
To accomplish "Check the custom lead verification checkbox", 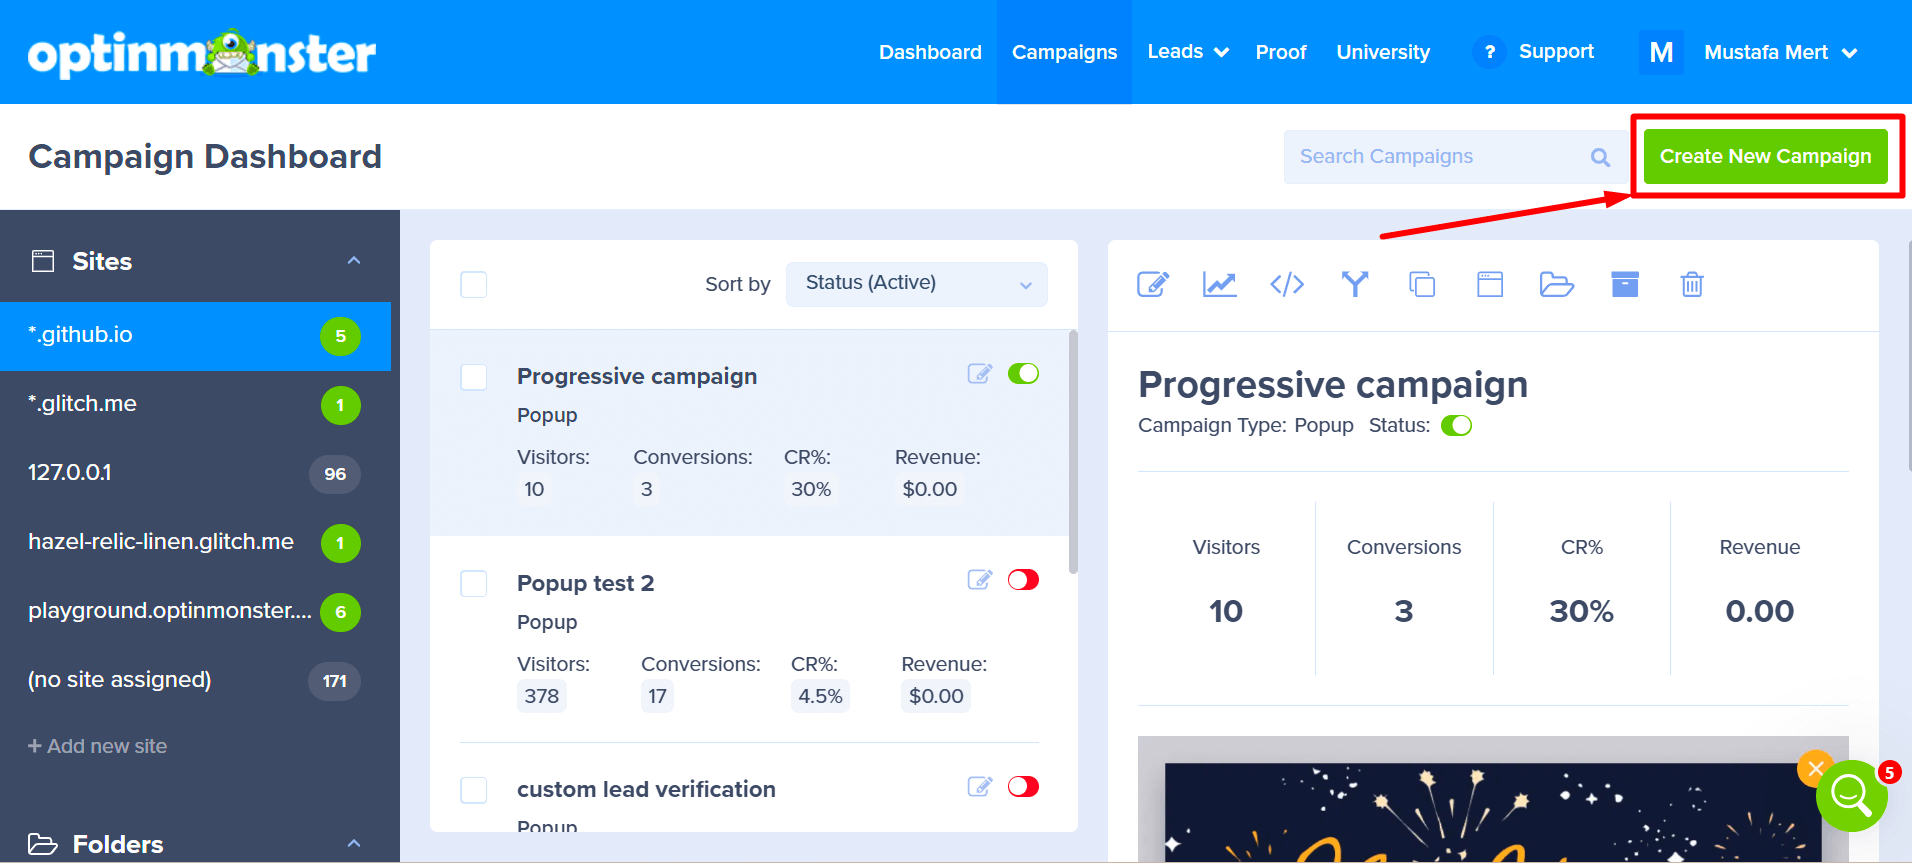I will [474, 790].
